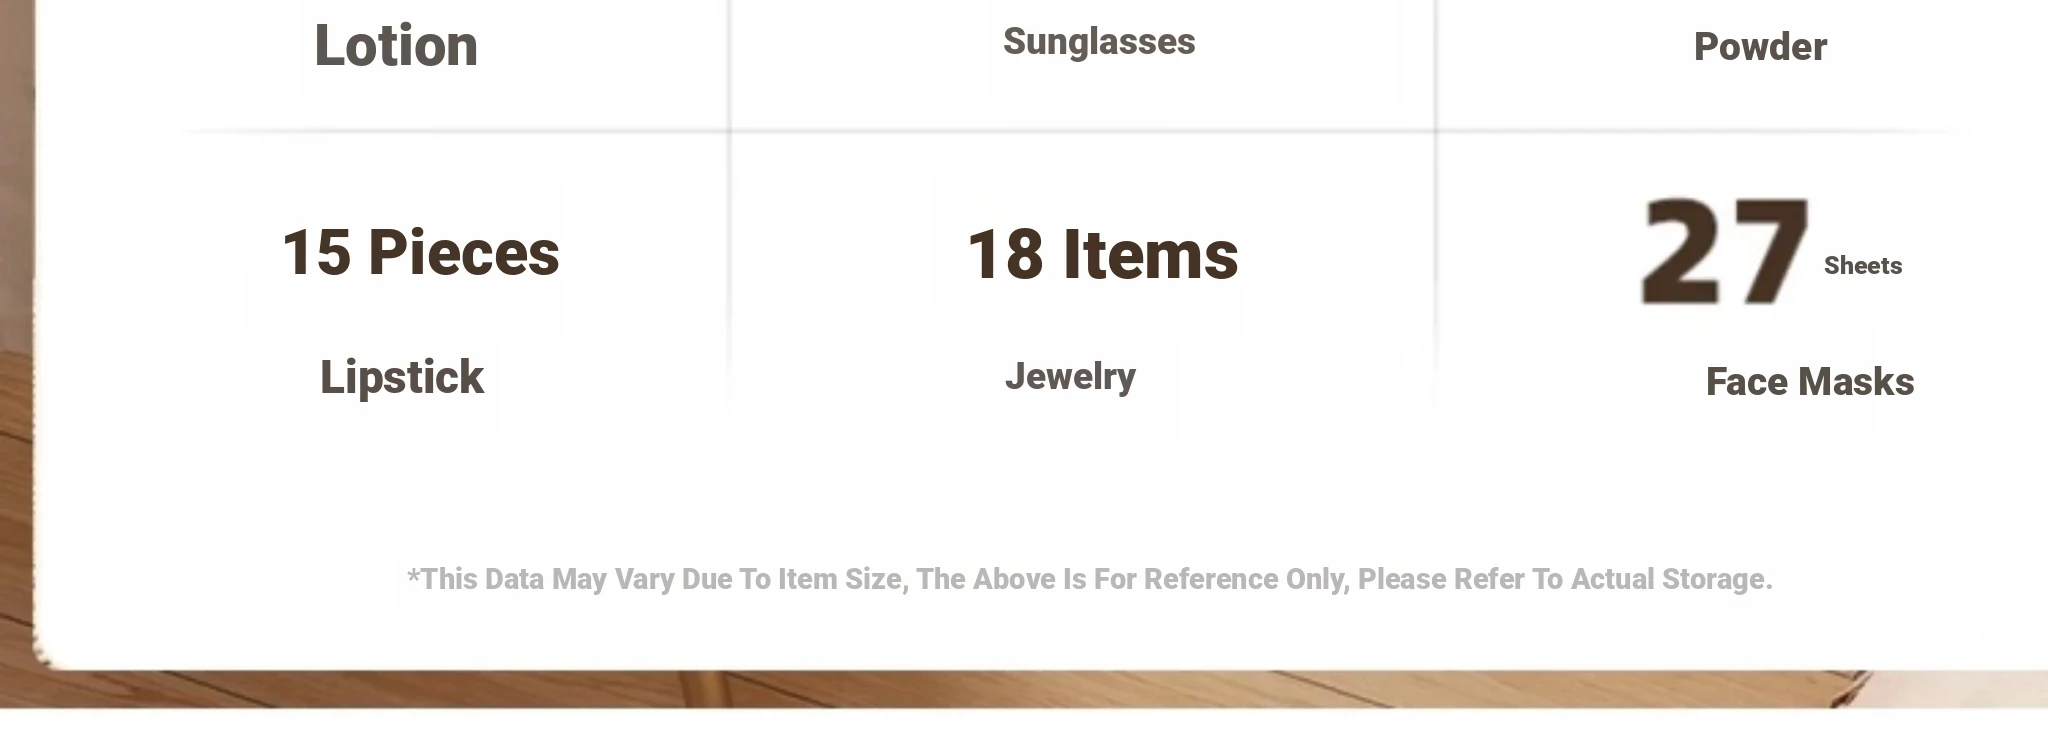
Task: Click the Sunglasses label
Action: click(1099, 42)
